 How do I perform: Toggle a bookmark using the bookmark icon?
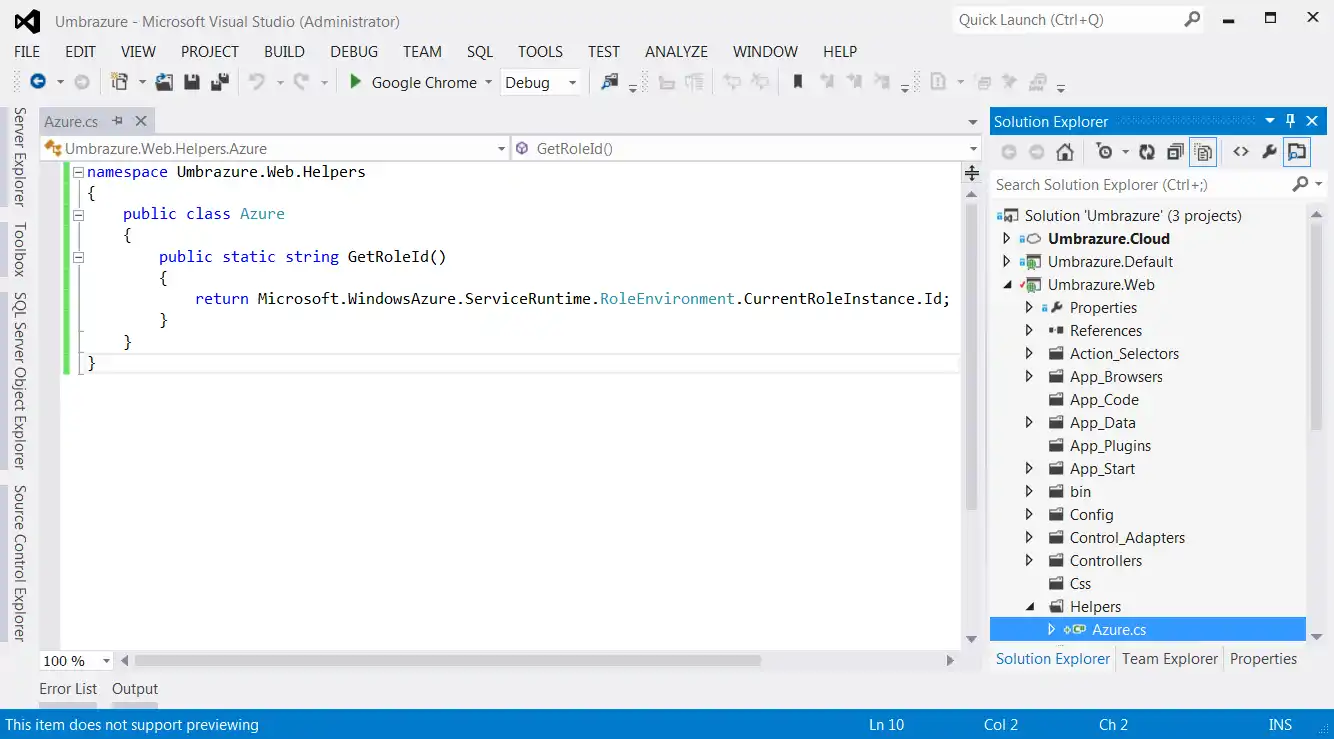tap(798, 82)
